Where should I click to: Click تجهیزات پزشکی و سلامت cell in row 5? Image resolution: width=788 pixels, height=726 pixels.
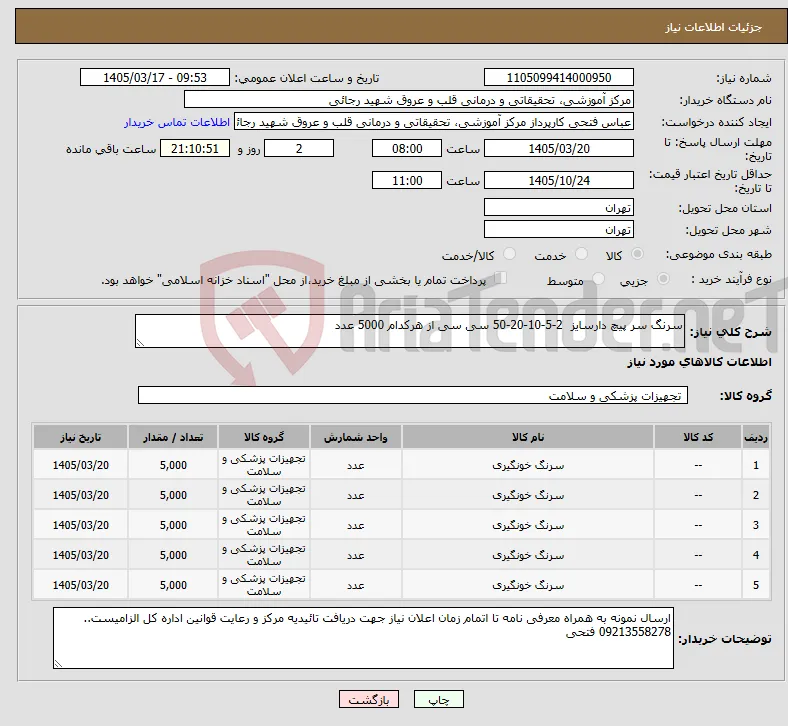pyautogui.click(x=264, y=585)
